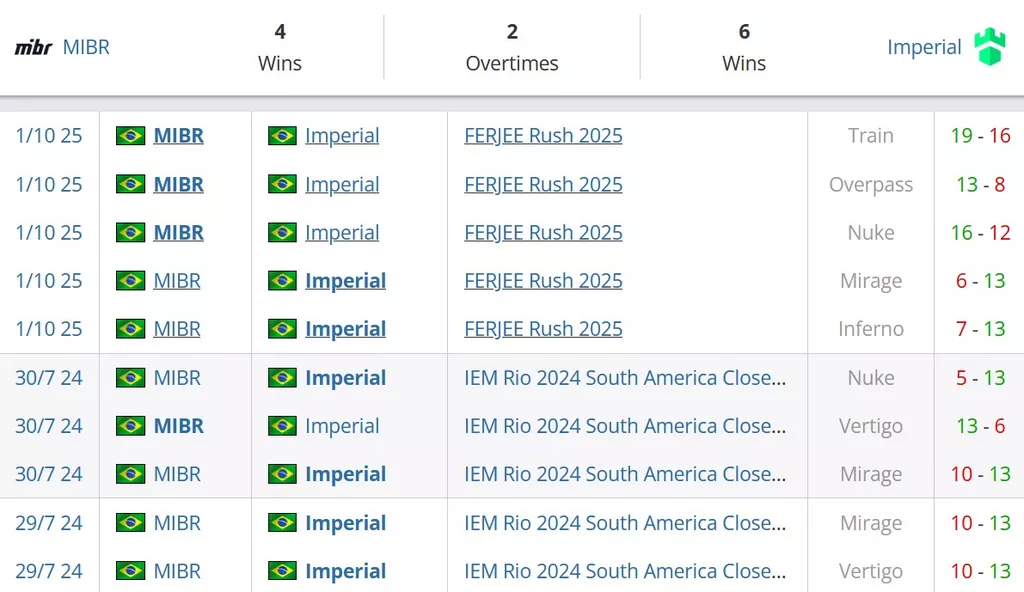Click Brazil flag beside Imperial in Overpass row
Viewport: 1024px width, 592px height.
282,185
